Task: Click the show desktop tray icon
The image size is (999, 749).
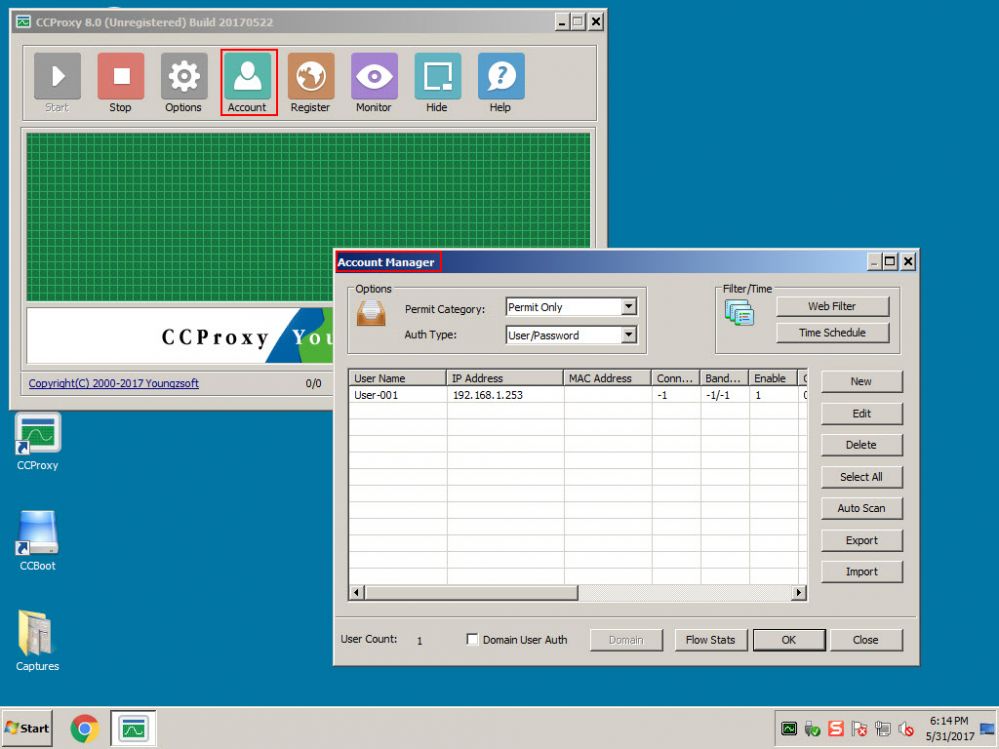Action: 988,729
